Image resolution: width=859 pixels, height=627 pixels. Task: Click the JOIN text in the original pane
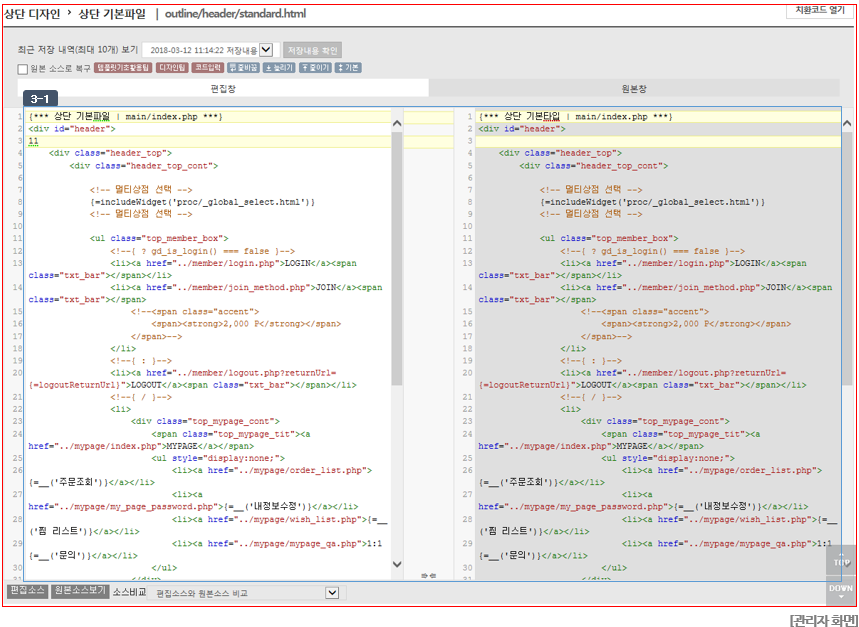776,287
